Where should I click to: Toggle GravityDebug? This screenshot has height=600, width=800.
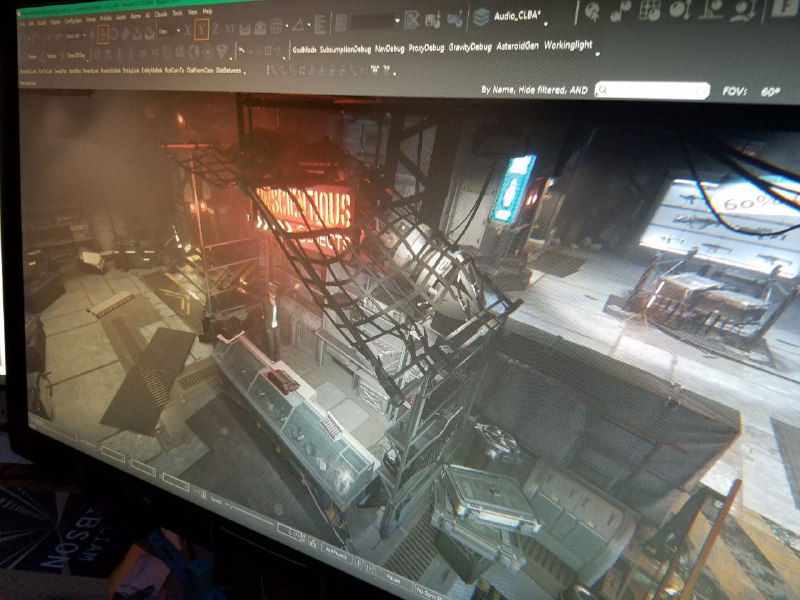tap(470, 47)
